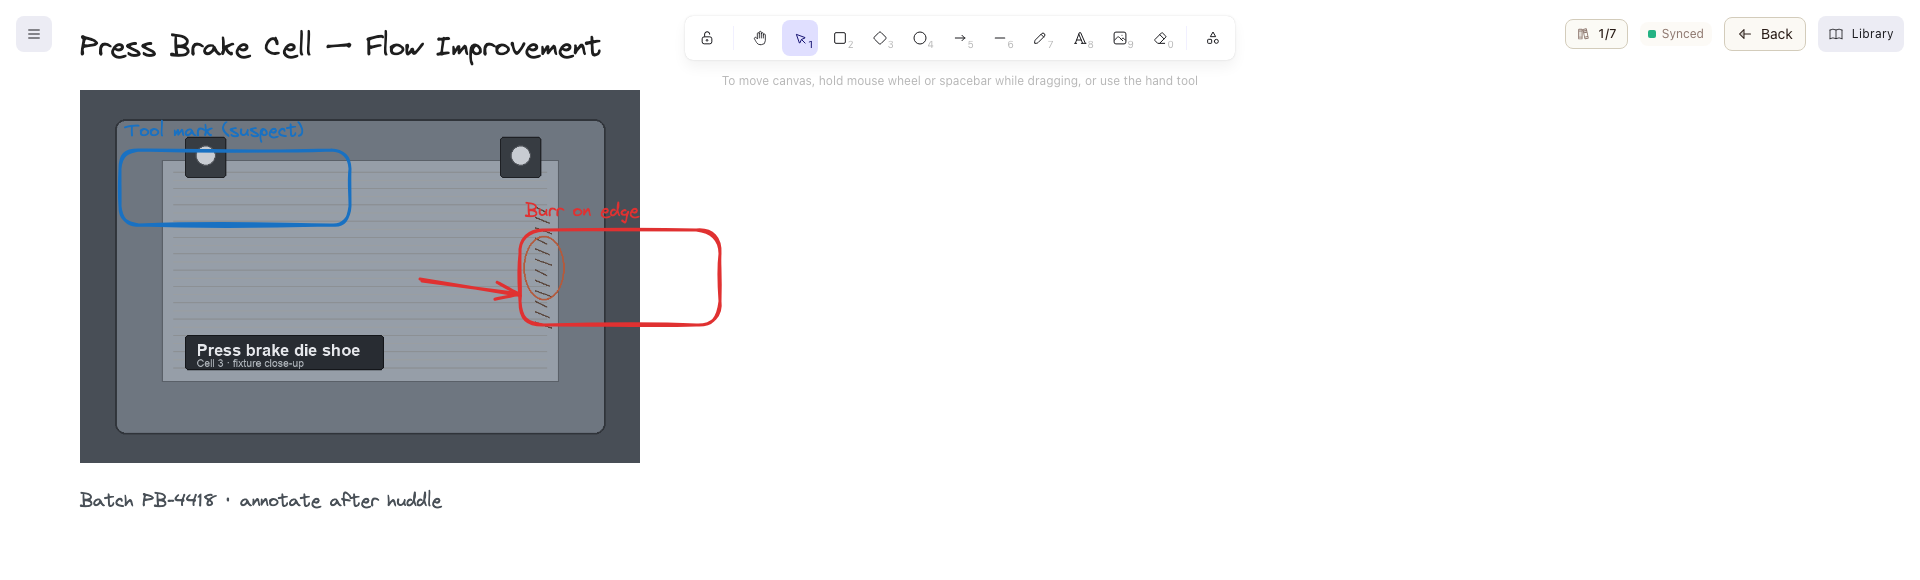1920x580 pixels.
Task: Select the red ellipse around the burr edge
Action: click(x=544, y=268)
